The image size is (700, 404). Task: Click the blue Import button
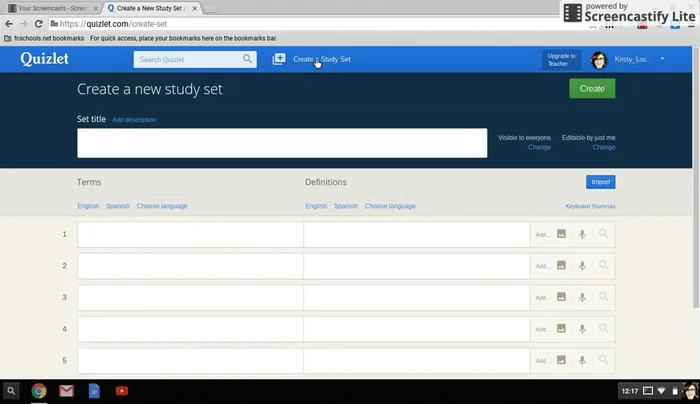coord(600,182)
